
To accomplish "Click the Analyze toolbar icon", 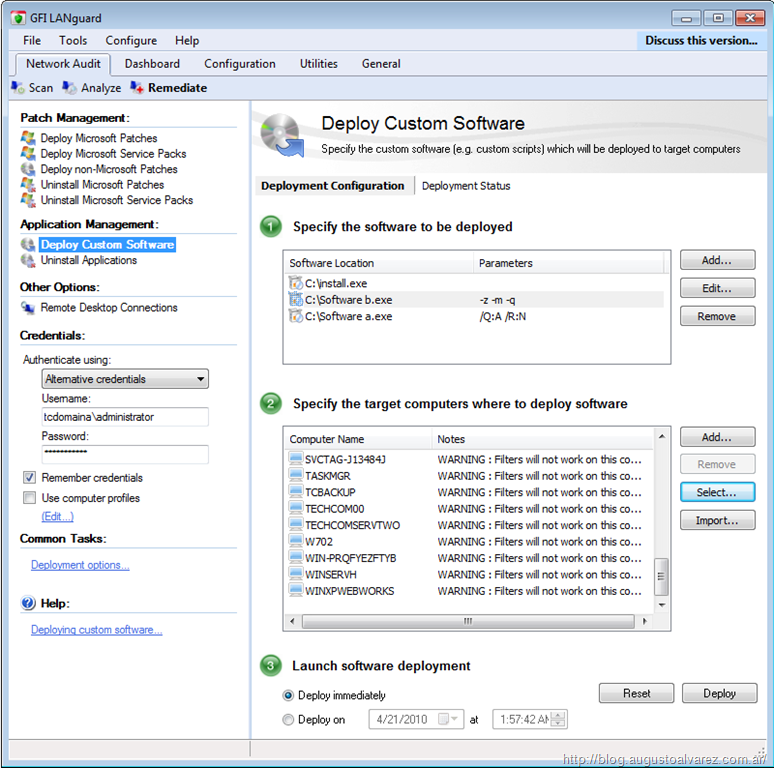I will click(x=69, y=88).
